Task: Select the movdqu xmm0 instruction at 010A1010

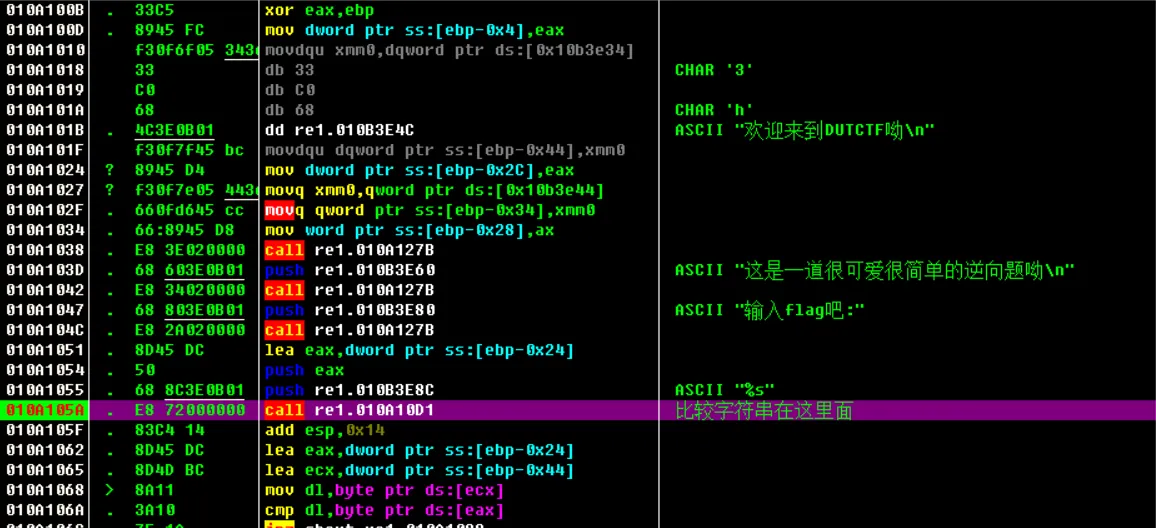Action: click(449, 50)
